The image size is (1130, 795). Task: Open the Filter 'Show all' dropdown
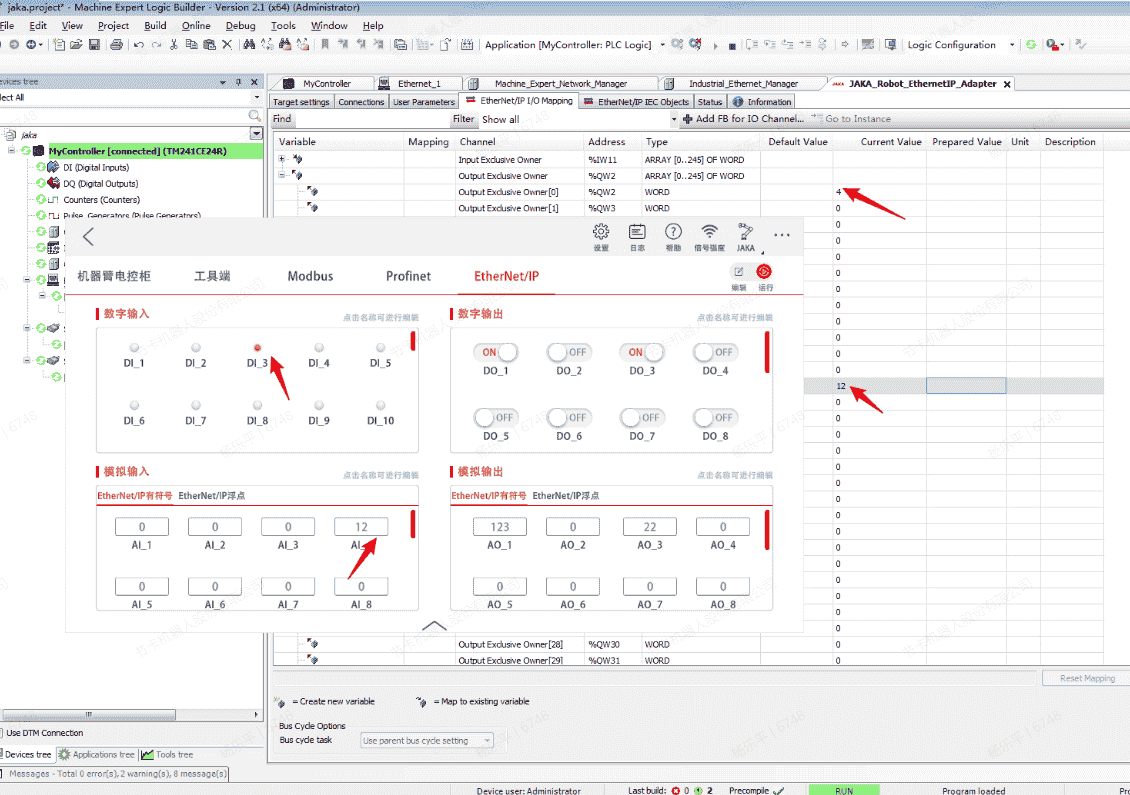[673, 119]
